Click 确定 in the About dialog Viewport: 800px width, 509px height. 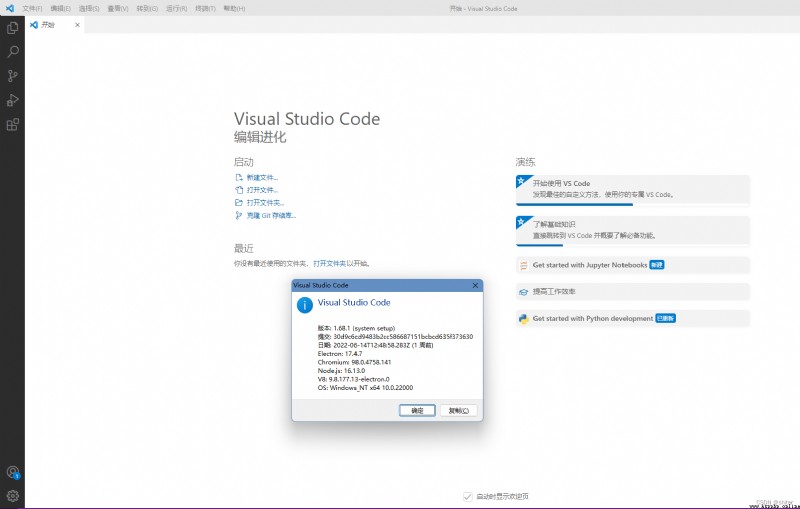(x=417, y=411)
